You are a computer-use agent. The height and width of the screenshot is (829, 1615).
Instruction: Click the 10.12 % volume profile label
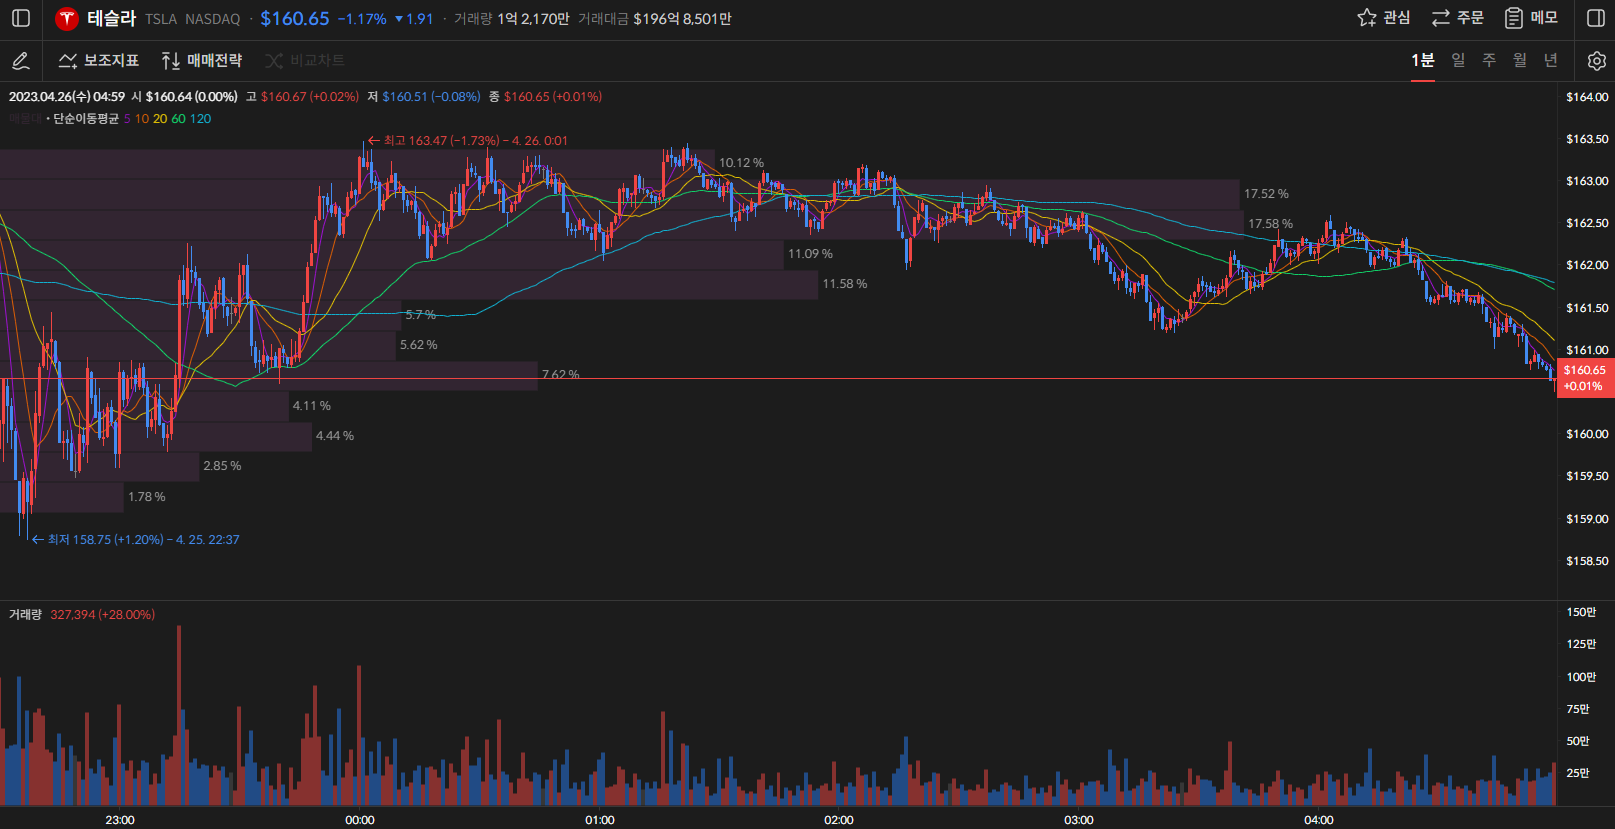pos(741,163)
